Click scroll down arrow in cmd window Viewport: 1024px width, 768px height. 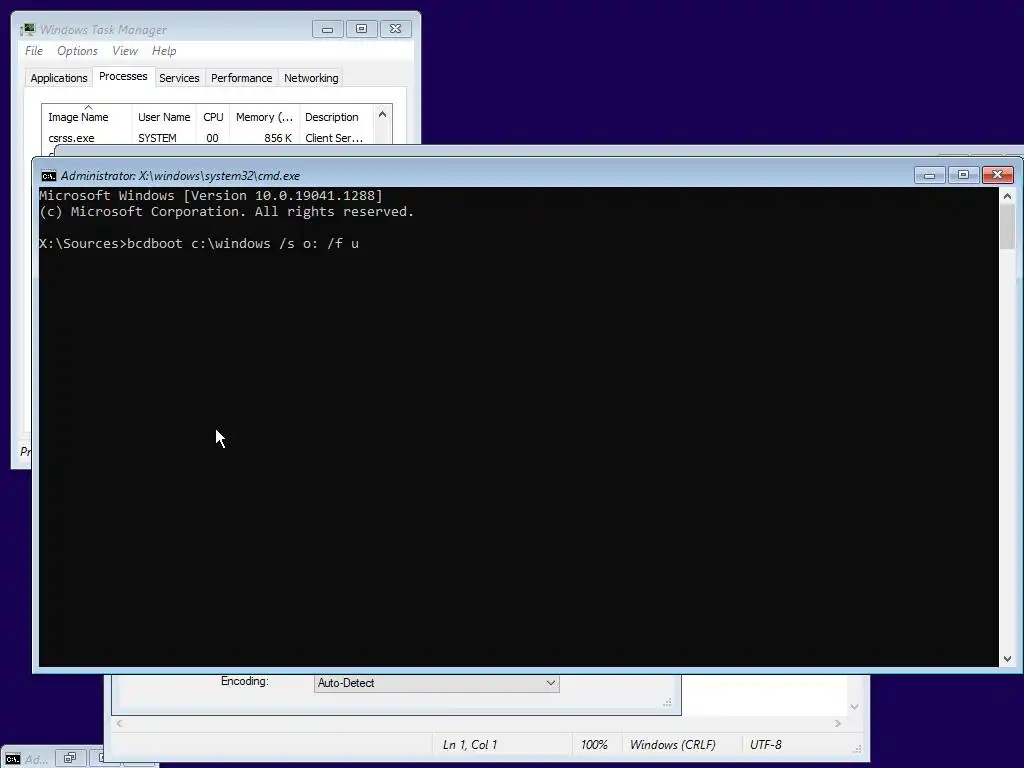click(1007, 659)
